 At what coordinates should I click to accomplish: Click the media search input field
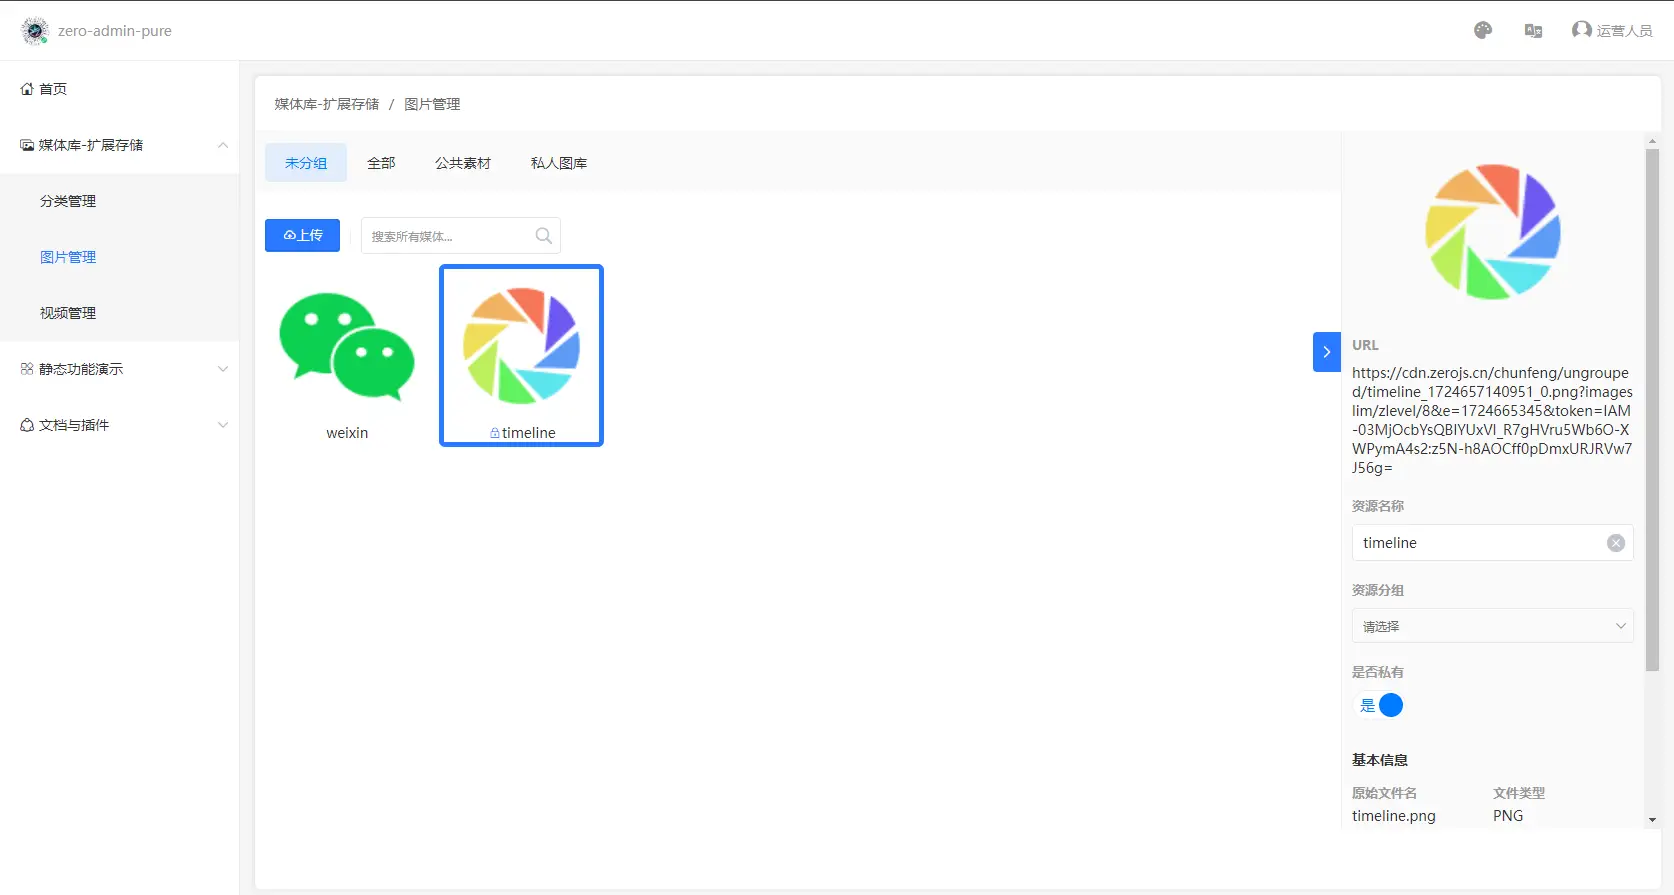click(x=447, y=236)
